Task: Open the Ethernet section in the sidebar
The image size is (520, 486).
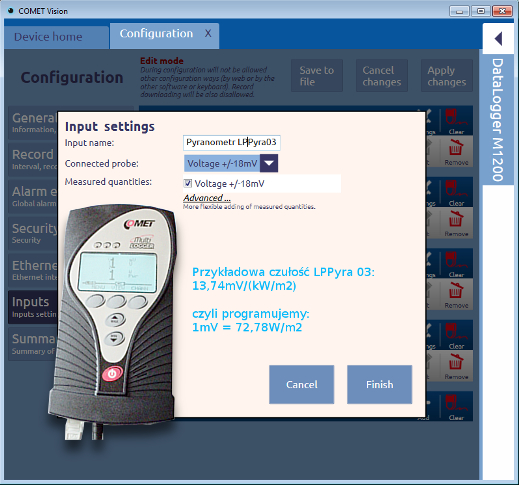Action: click(33, 271)
